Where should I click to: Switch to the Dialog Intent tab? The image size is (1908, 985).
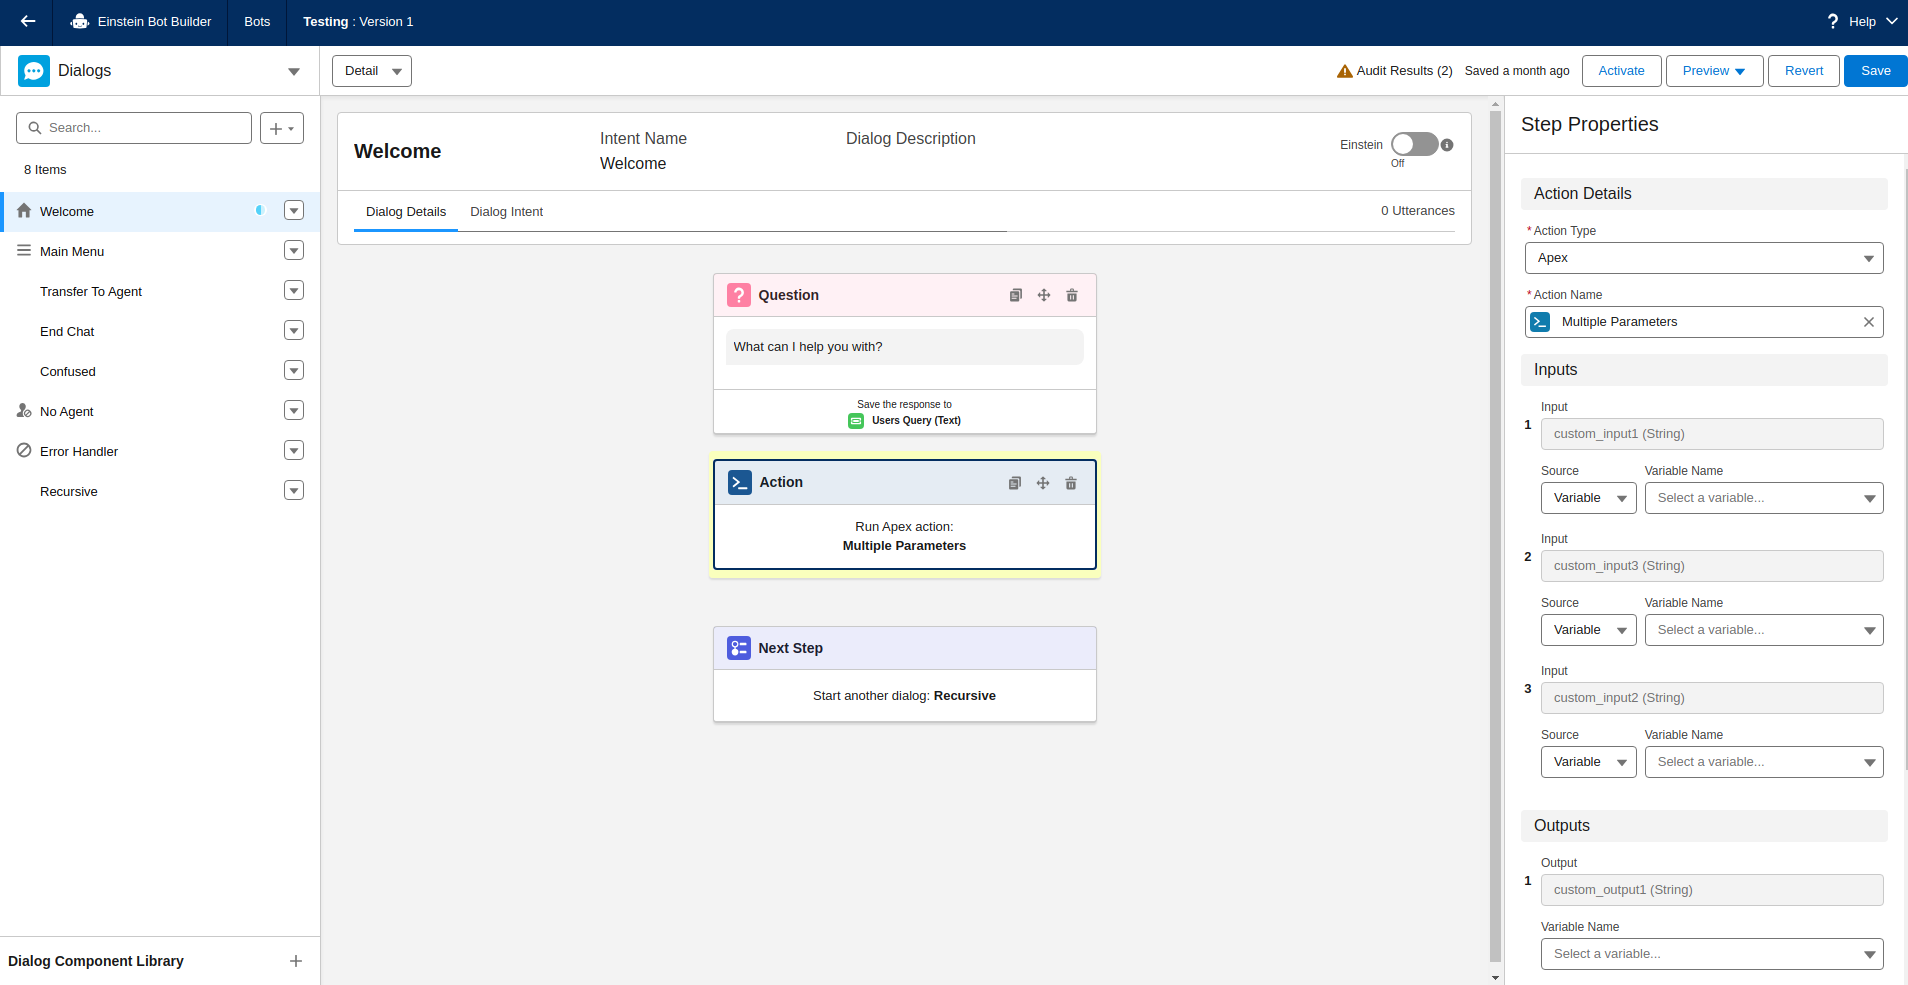507,212
